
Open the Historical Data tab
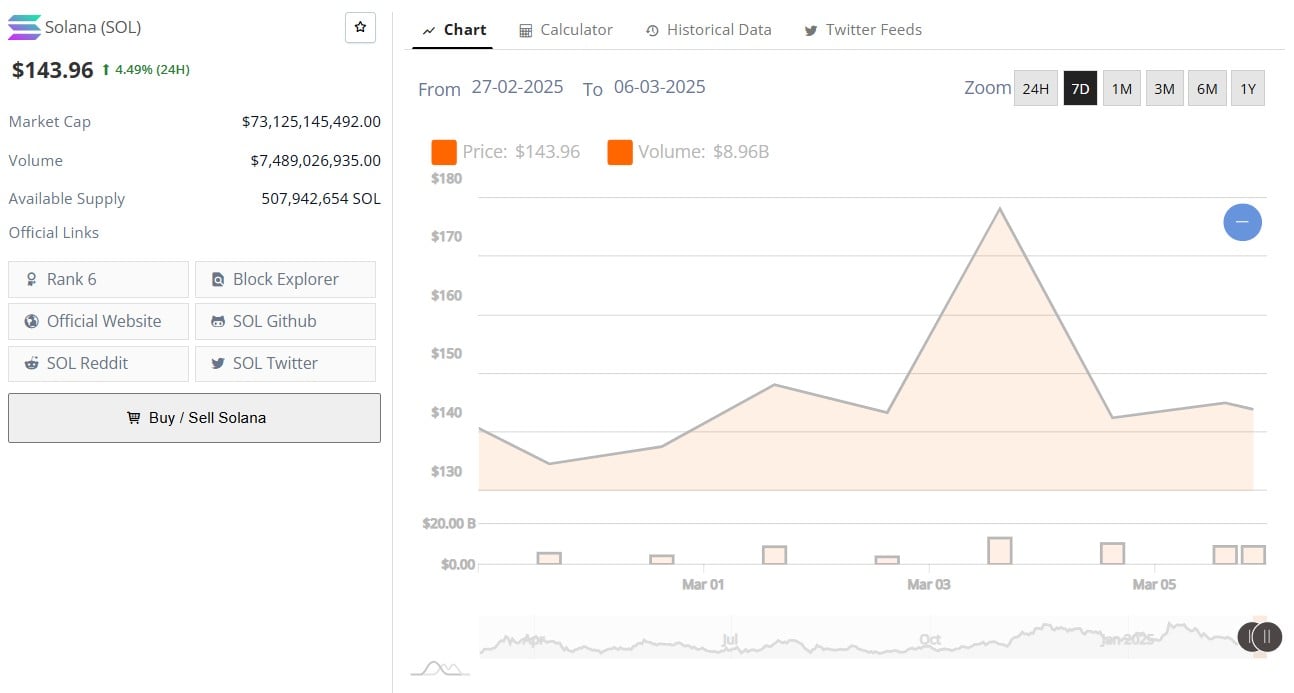pos(708,30)
